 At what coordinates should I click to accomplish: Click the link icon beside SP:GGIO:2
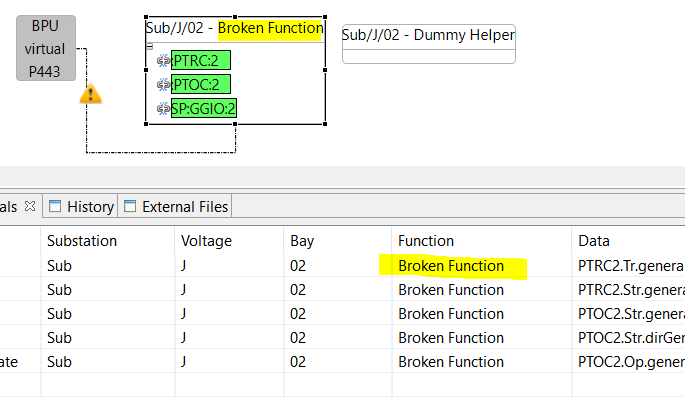[x=163, y=108]
